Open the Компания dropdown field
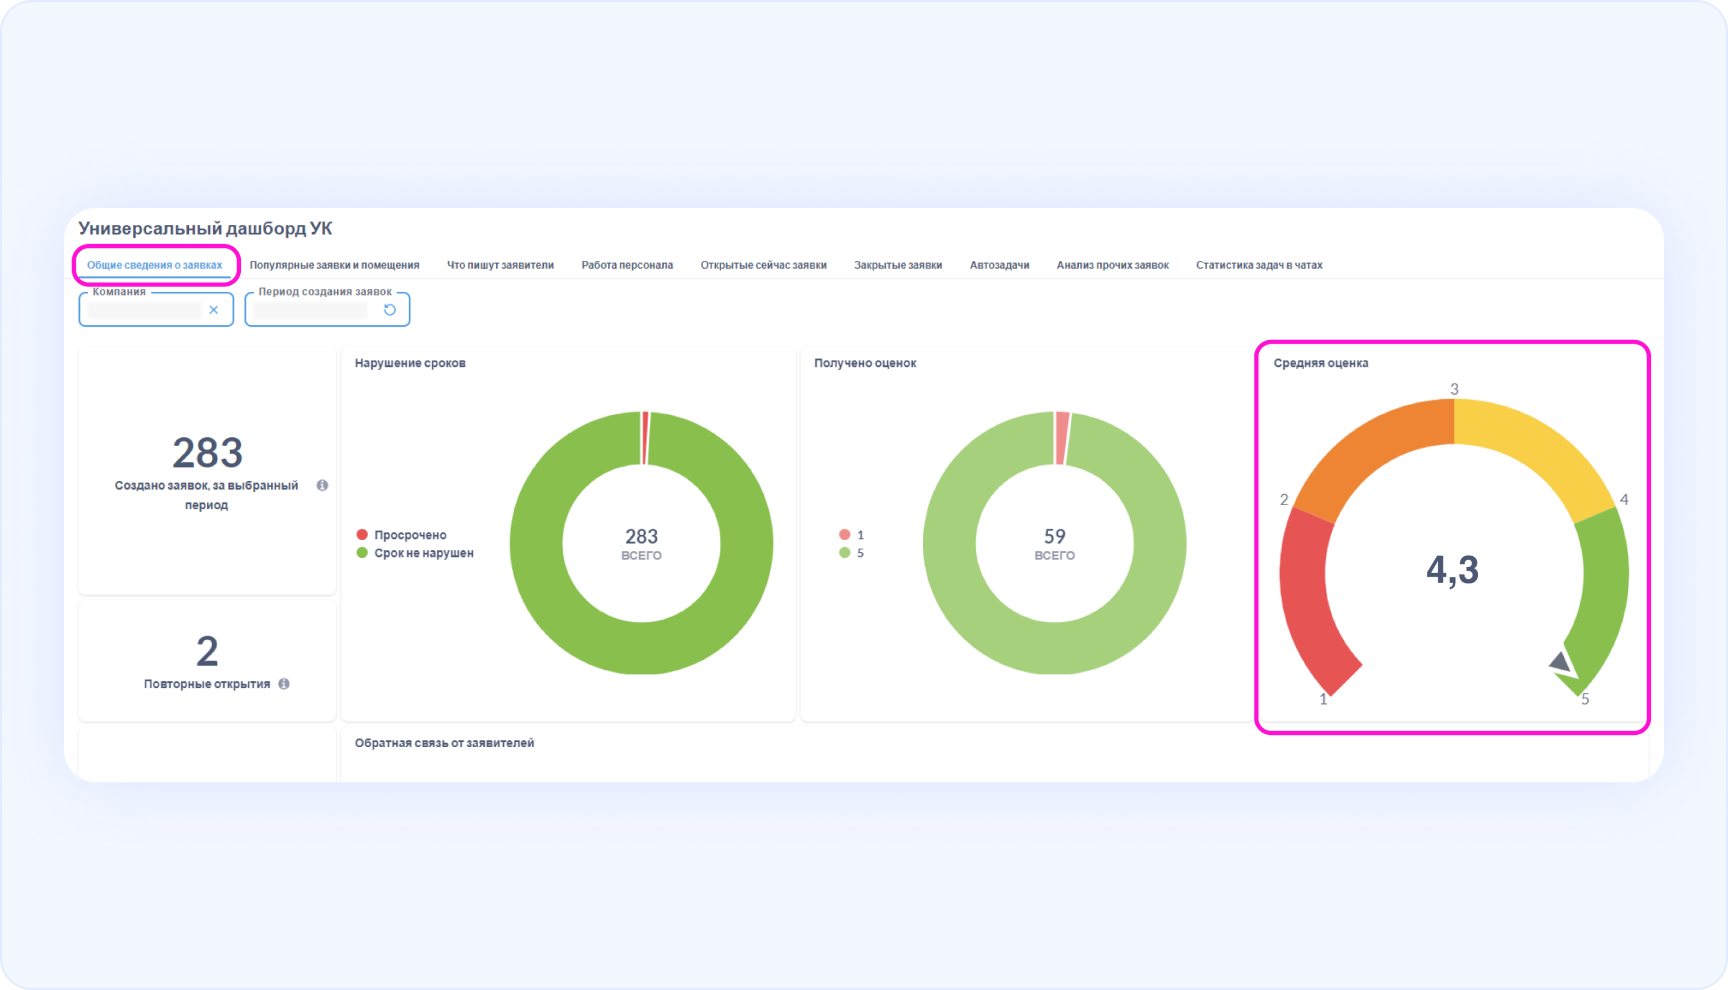Screen dimensions: 1728x990 [144, 310]
